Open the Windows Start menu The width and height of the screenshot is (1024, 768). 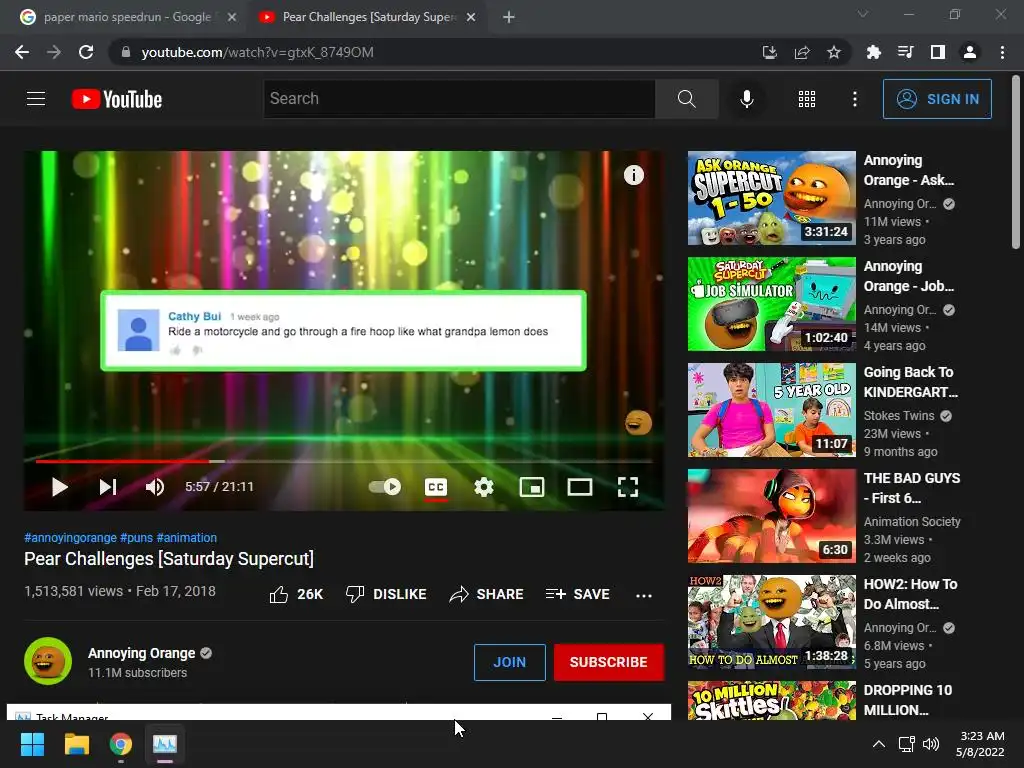click(x=32, y=744)
